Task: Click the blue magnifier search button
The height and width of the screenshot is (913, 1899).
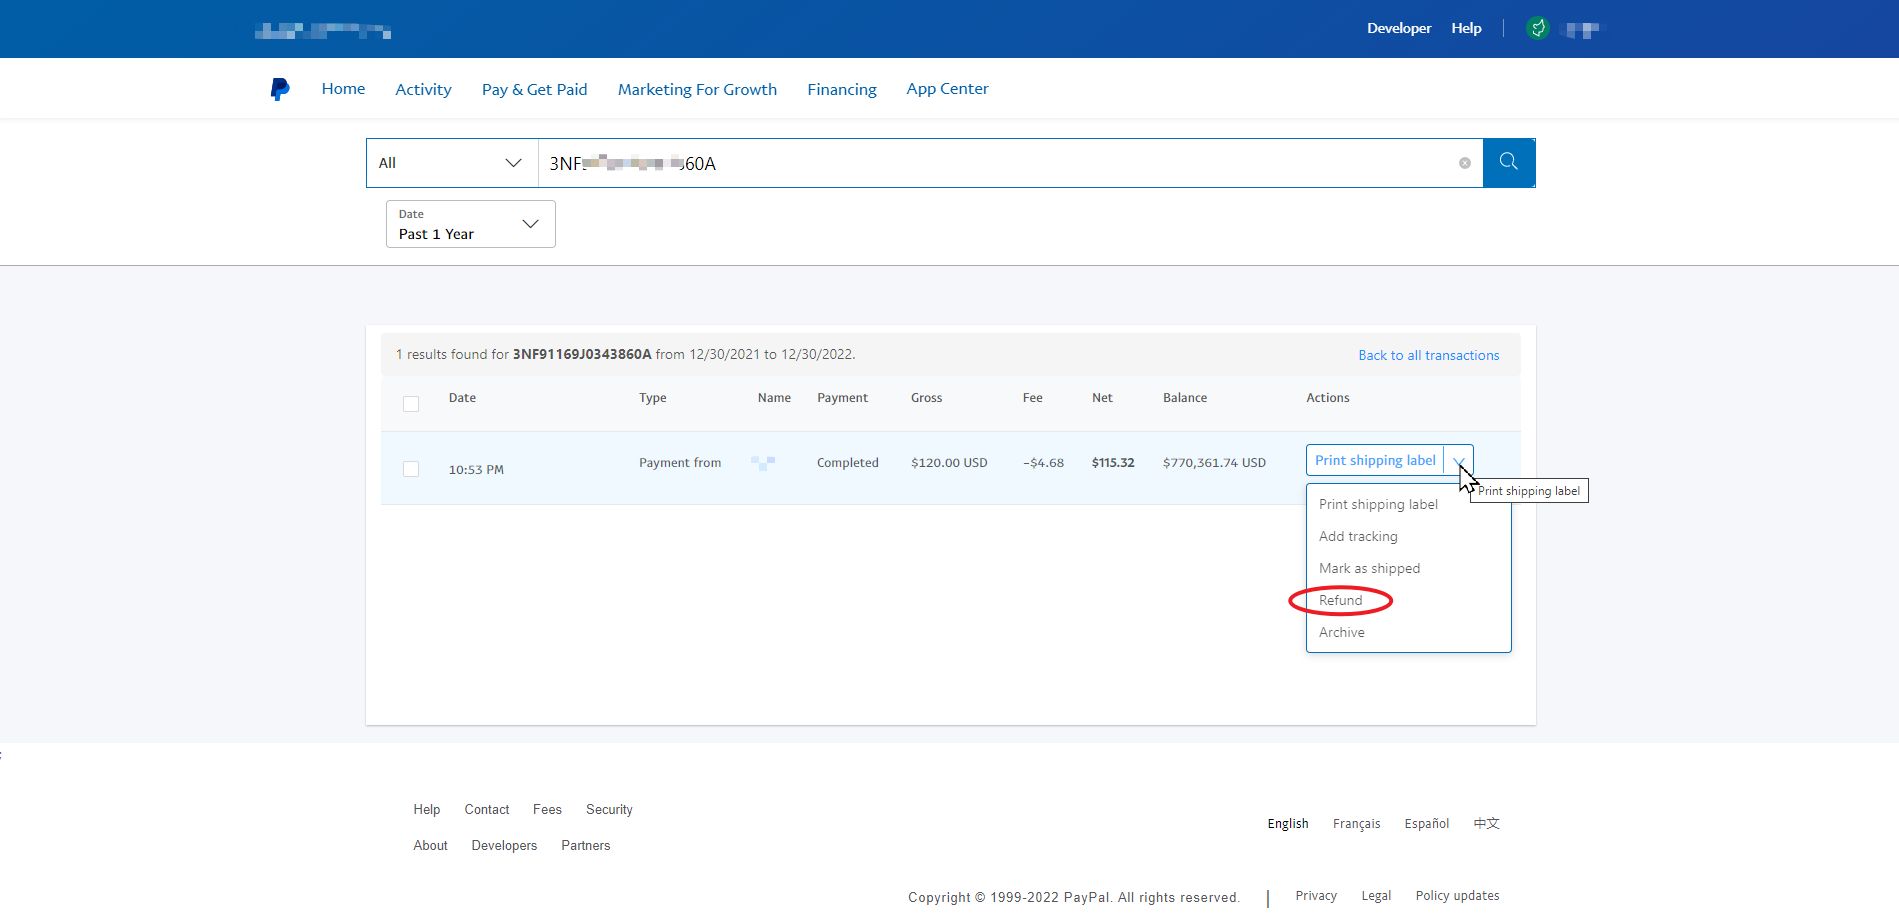Action: click(x=1508, y=163)
